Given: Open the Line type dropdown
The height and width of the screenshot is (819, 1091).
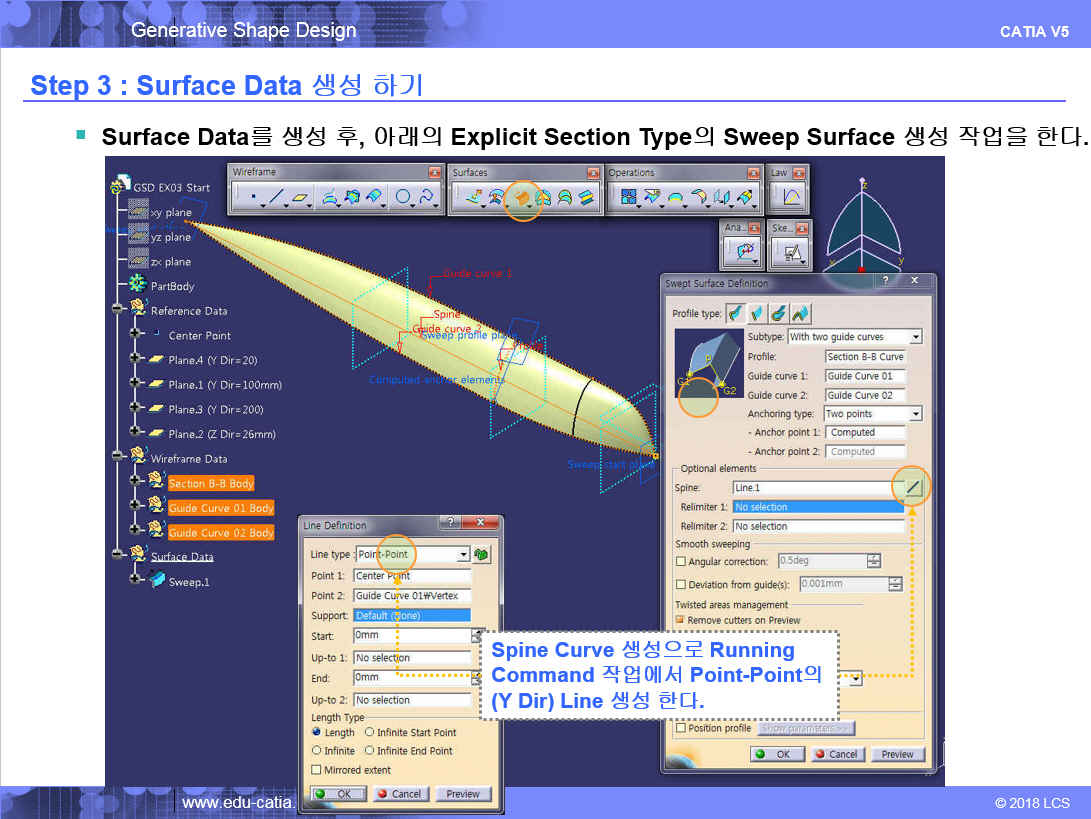Looking at the screenshot, I should point(463,555).
